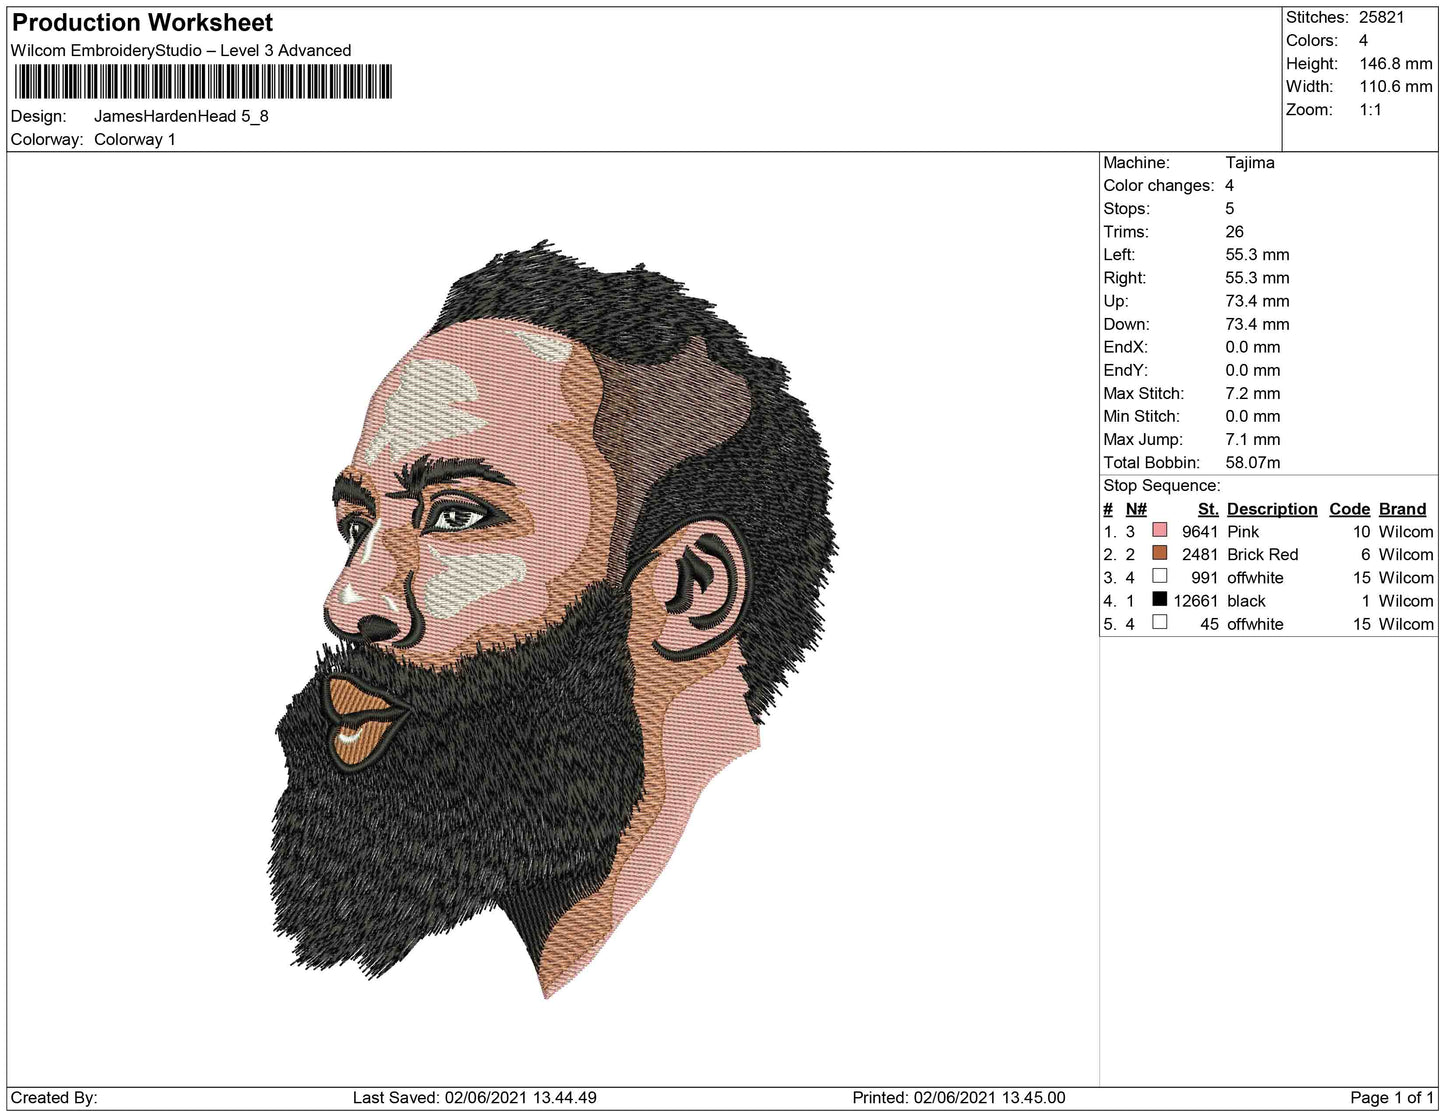1445x1112 pixels.
Task: Click the 'Min Stitch:' label
Action: pos(1142,416)
